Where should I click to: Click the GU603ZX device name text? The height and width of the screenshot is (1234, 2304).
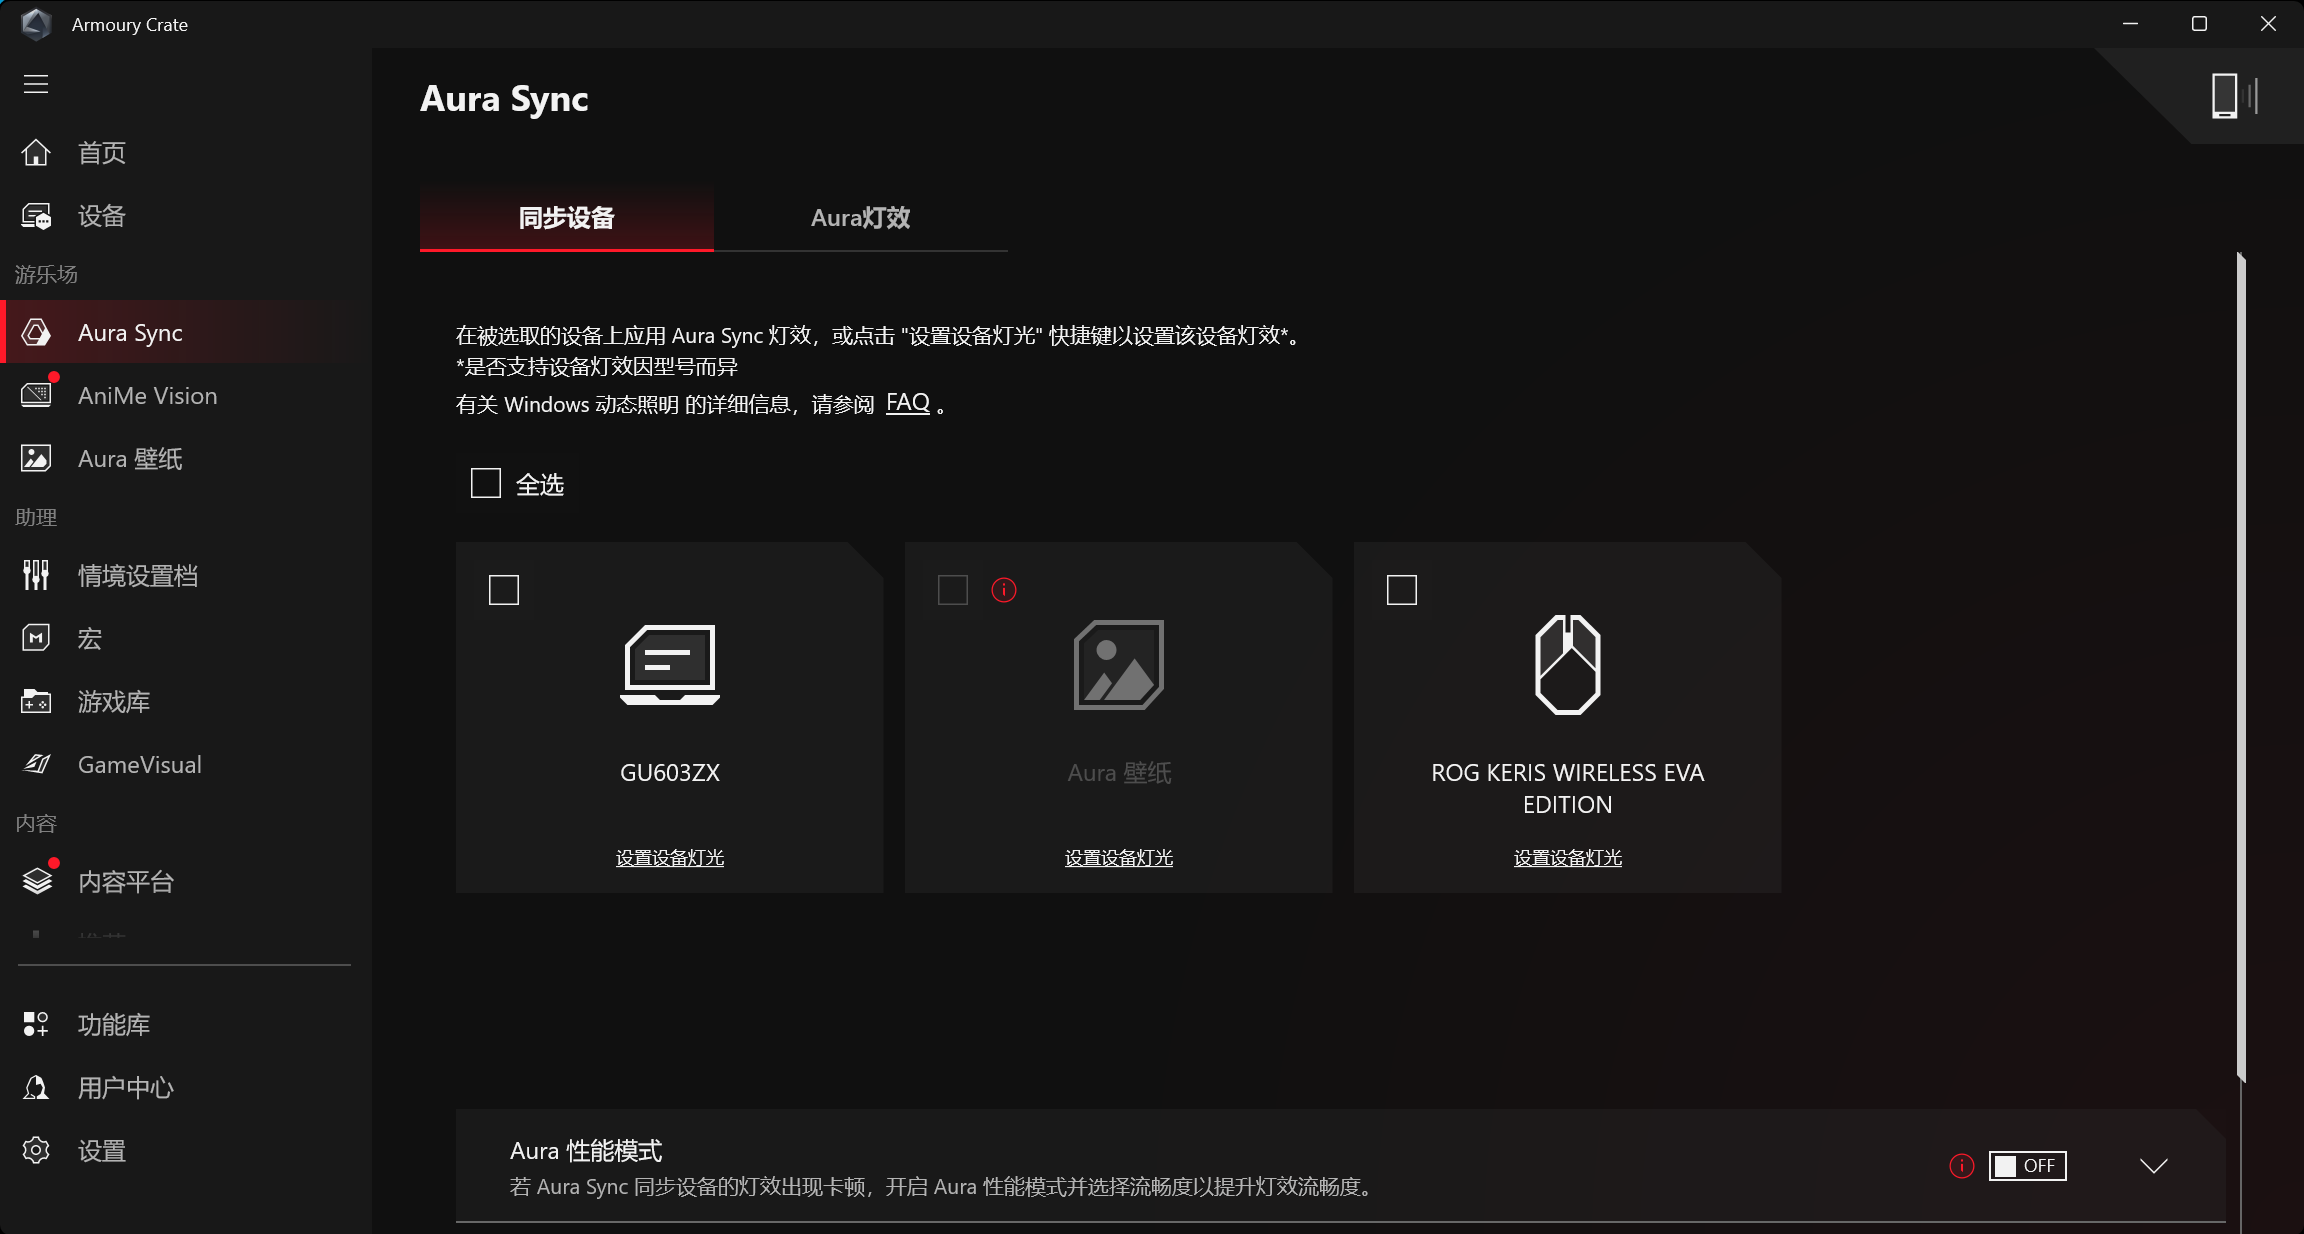point(670,773)
